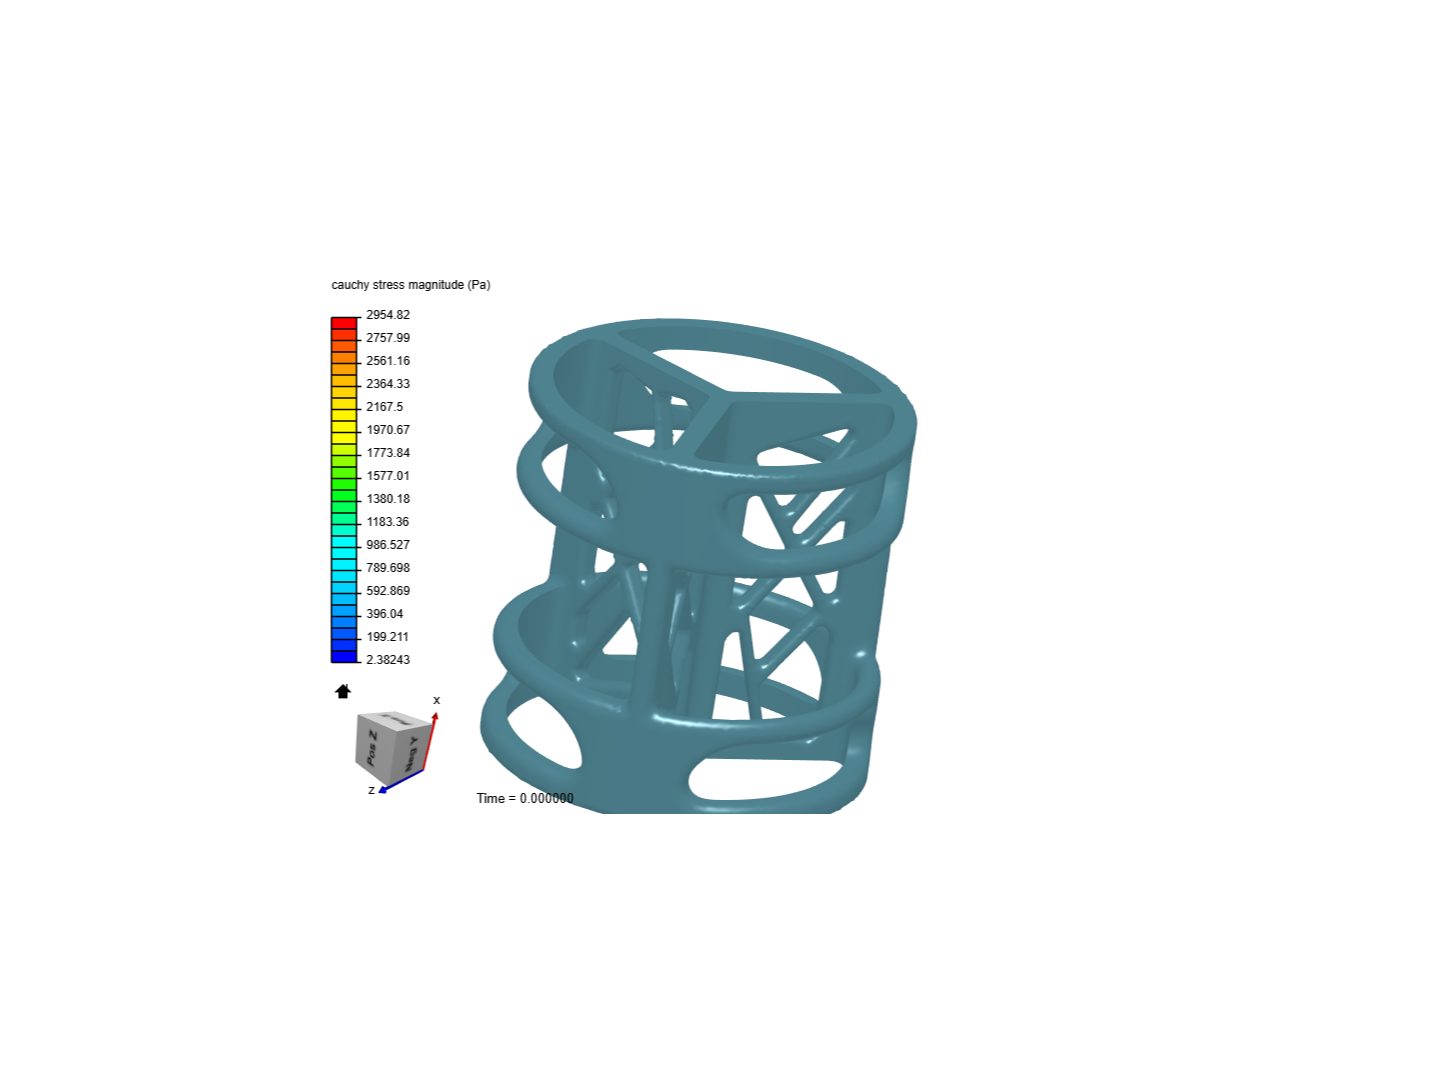1440x1080 pixels.
Task: Click the legend value 199.211
Action: pos(388,637)
